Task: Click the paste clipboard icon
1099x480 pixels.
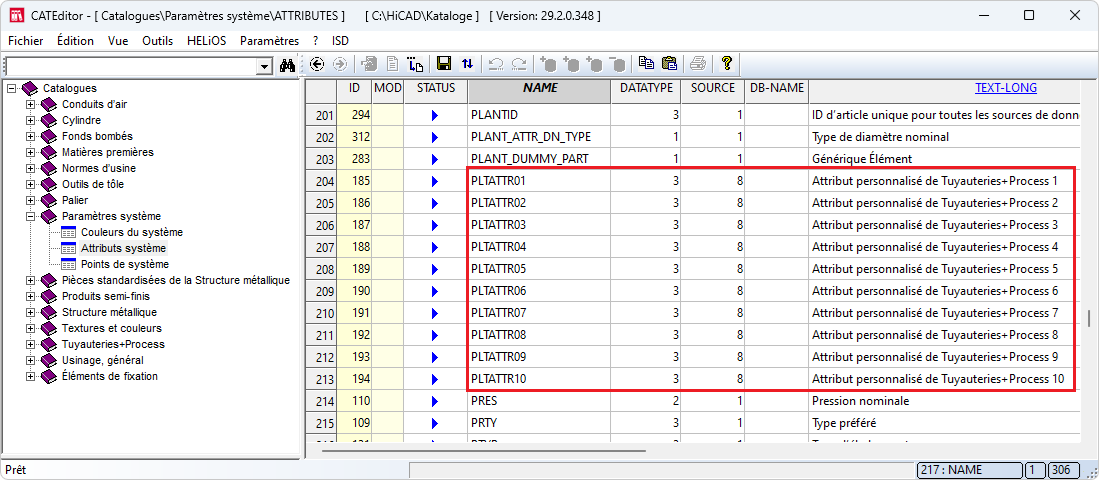Action: (669, 64)
